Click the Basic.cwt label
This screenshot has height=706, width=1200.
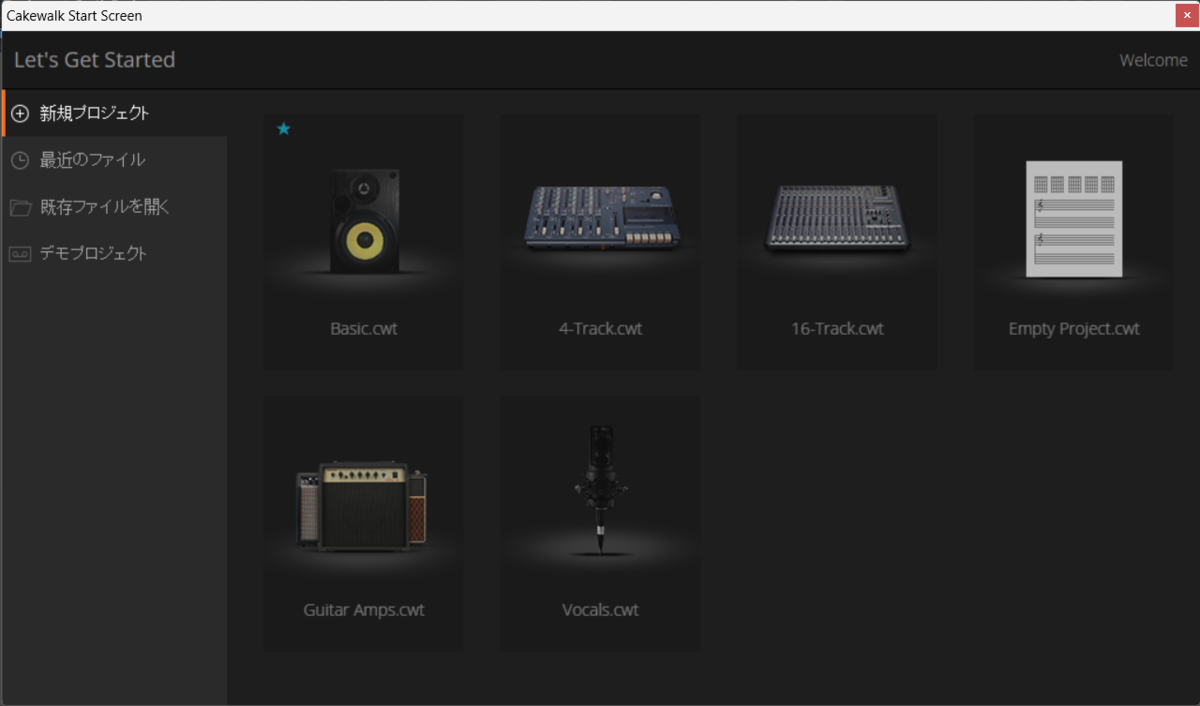click(364, 328)
